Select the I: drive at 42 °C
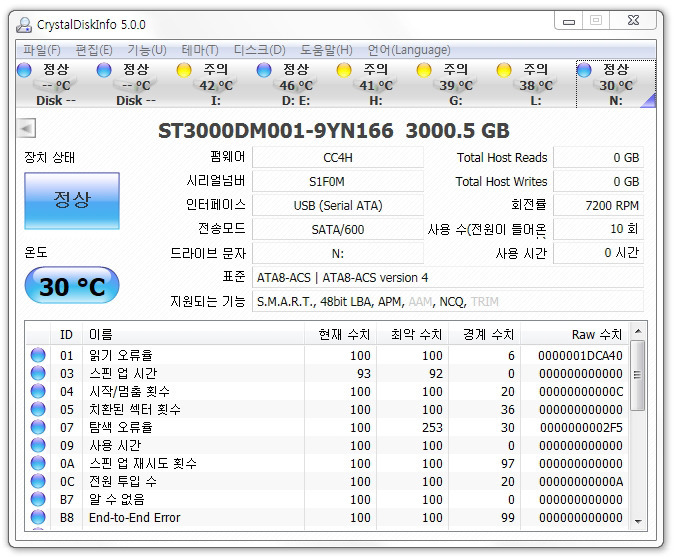The image size is (675, 559). pos(216,84)
